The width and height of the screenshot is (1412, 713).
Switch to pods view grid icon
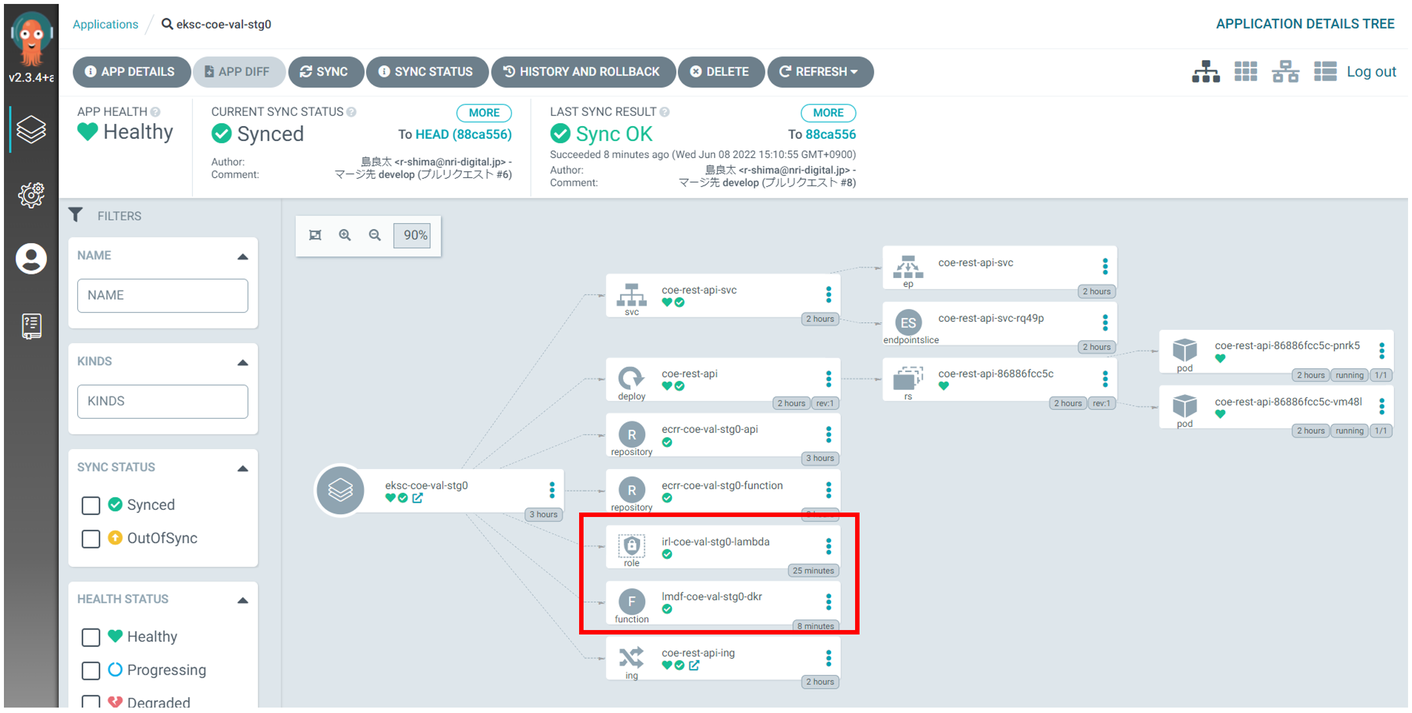(1245, 72)
